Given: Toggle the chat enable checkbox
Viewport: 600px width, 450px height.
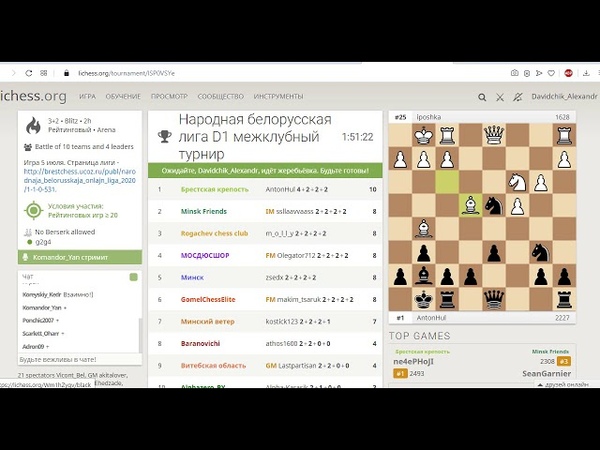Looking at the screenshot, I should 134,277.
